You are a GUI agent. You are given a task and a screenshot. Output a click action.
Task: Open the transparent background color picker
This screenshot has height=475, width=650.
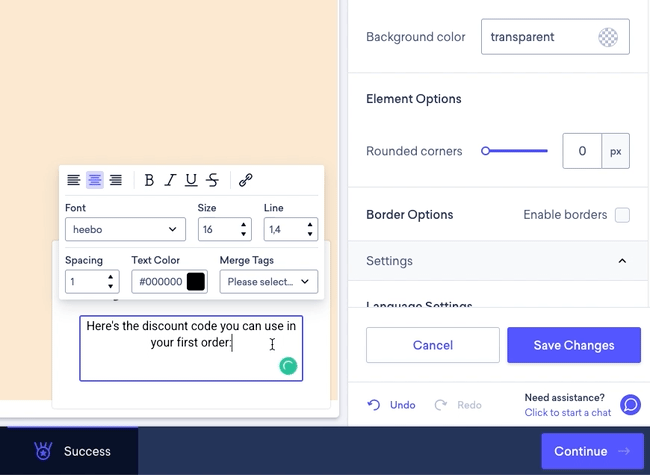(608, 37)
